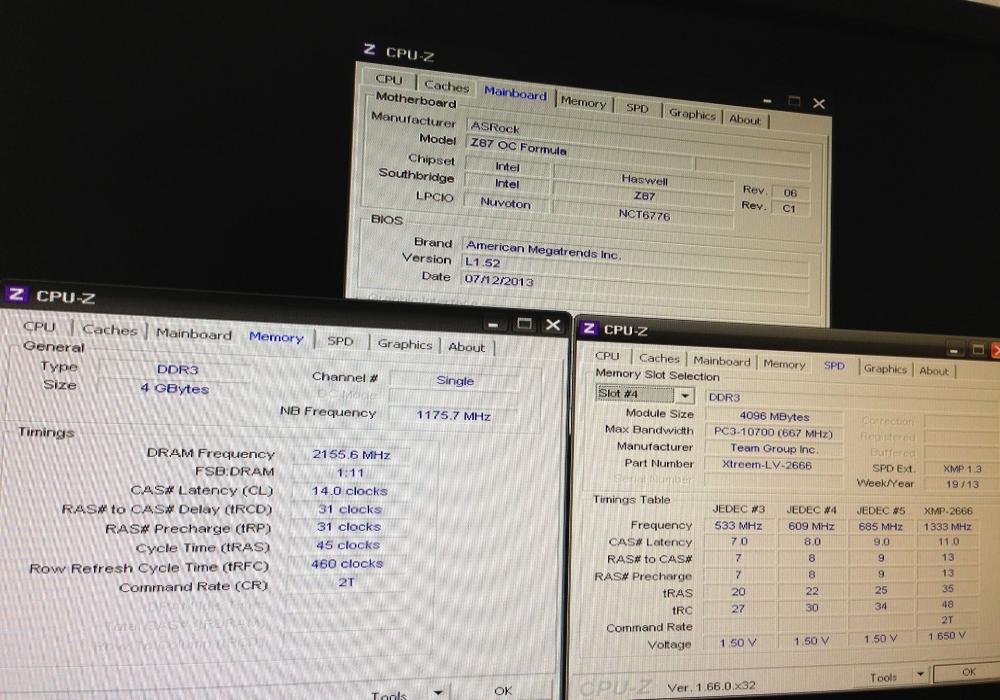Image resolution: width=1000 pixels, height=700 pixels.
Task: Click the CPU-Z logo icon in the Mainboard window title
Action: pyautogui.click(x=369, y=49)
